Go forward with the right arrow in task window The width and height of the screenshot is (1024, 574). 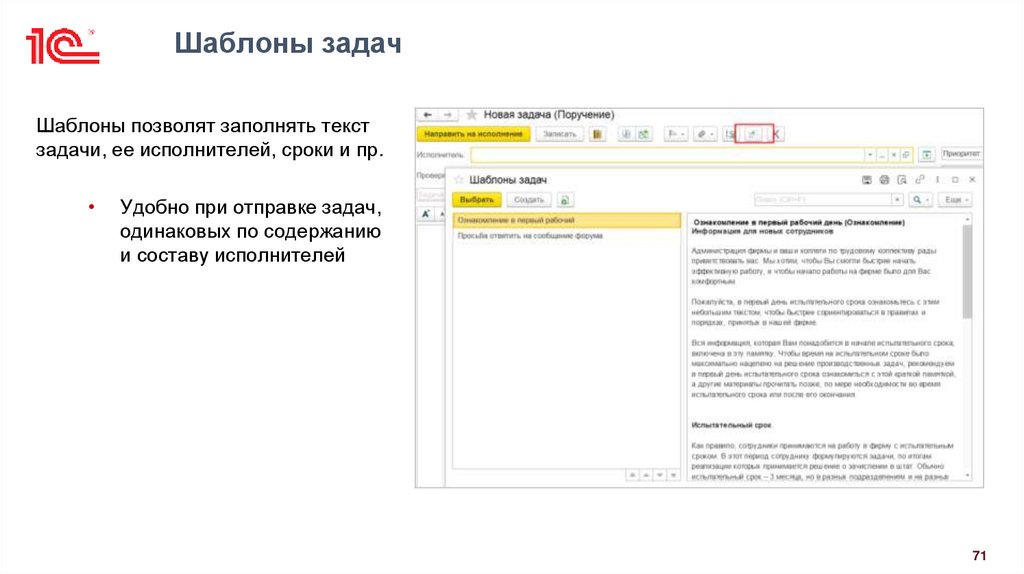tap(447, 115)
